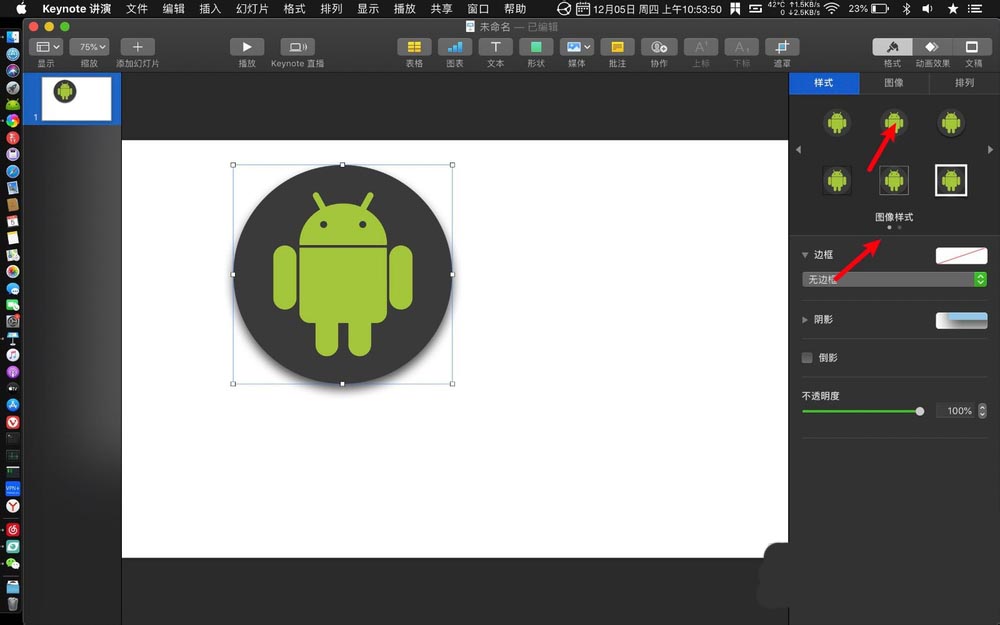Select slide 1 thumbnail in navigator
This screenshot has height=625, width=1000.
76,99
